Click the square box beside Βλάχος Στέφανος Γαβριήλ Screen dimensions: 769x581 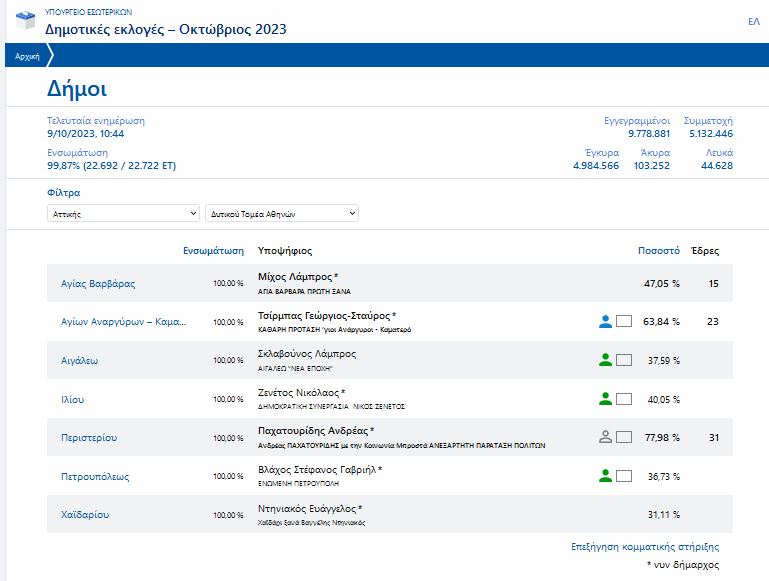(x=624, y=476)
